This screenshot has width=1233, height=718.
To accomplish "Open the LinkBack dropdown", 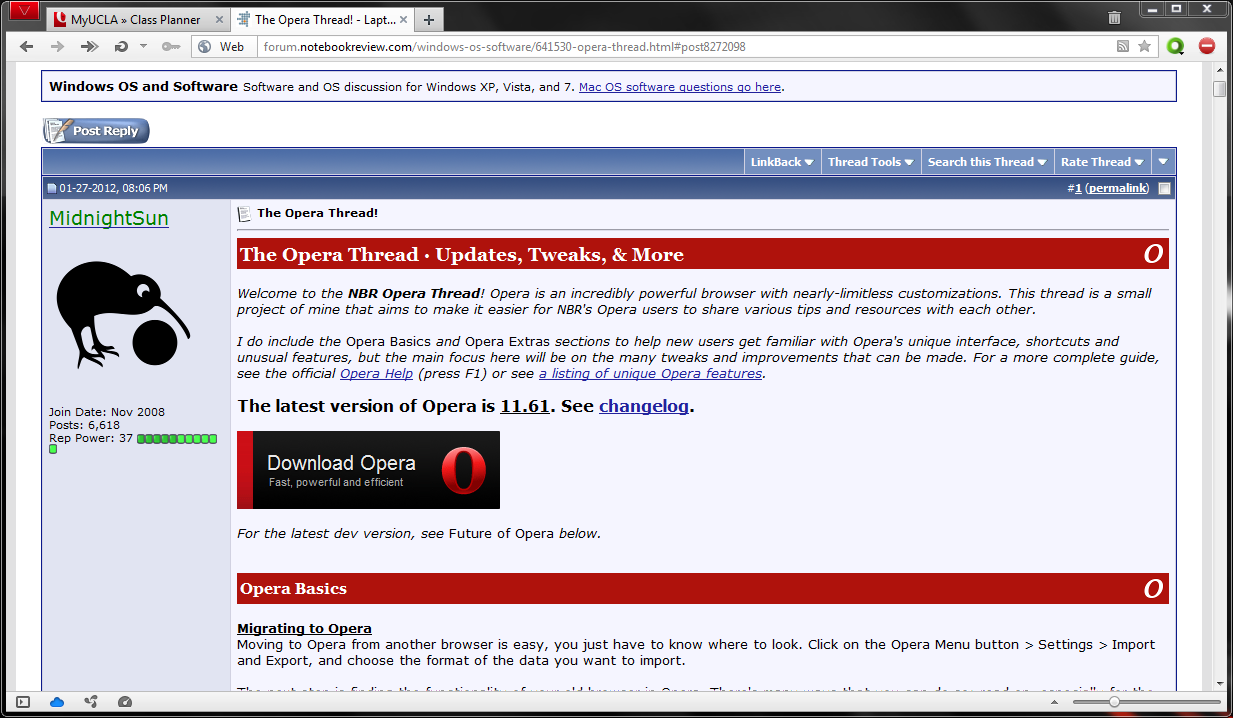I will point(782,162).
